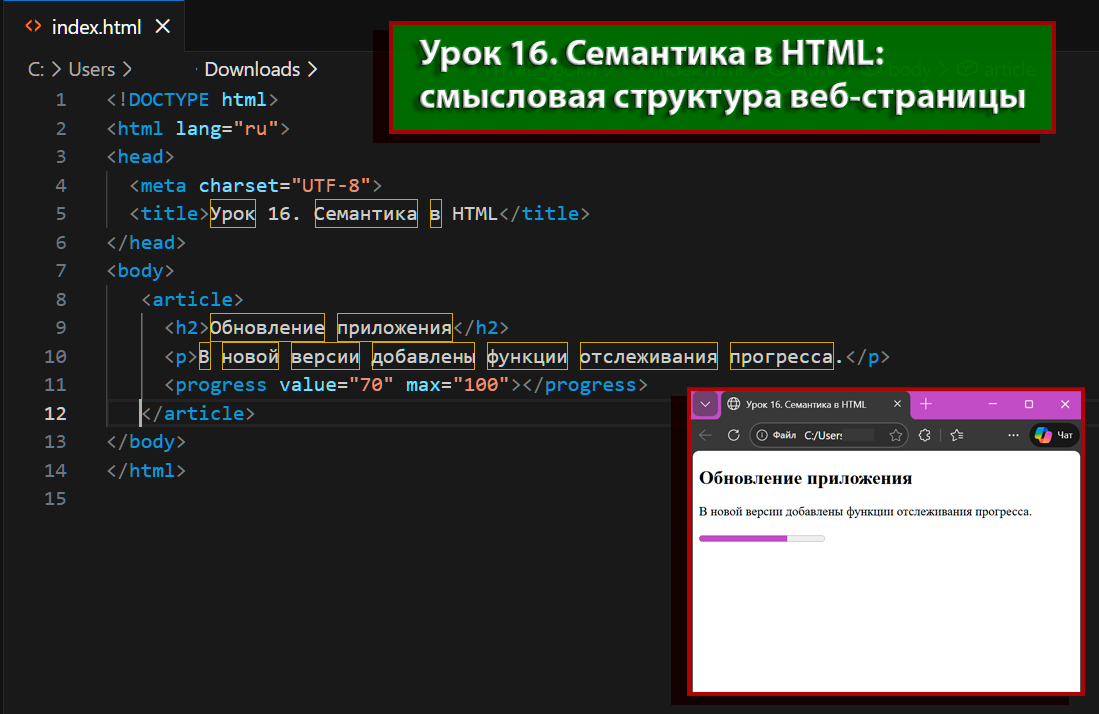Click the HTML file icon on index.html tab
The height and width of the screenshot is (714, 1099).
(x=33, y=27)
